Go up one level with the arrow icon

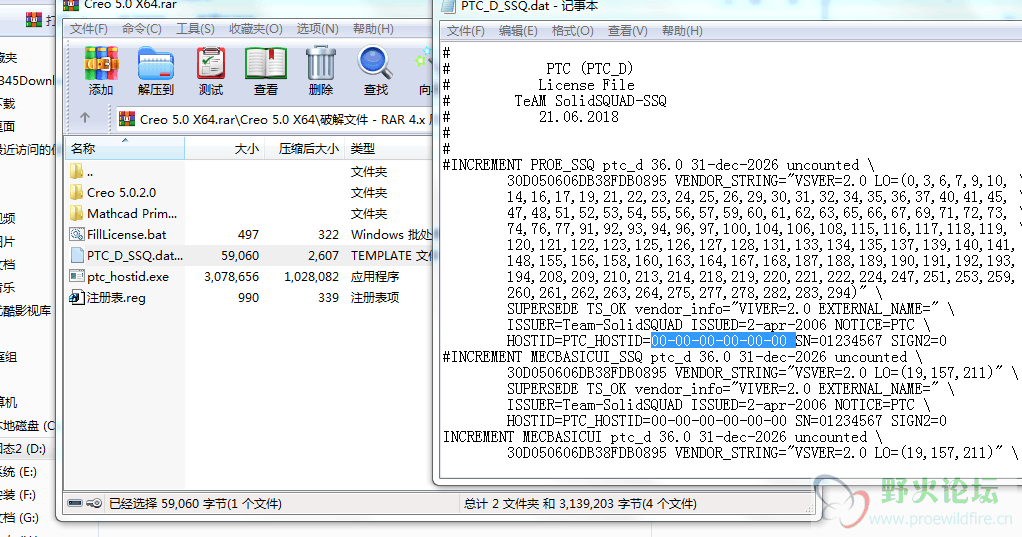coord(85,118)
